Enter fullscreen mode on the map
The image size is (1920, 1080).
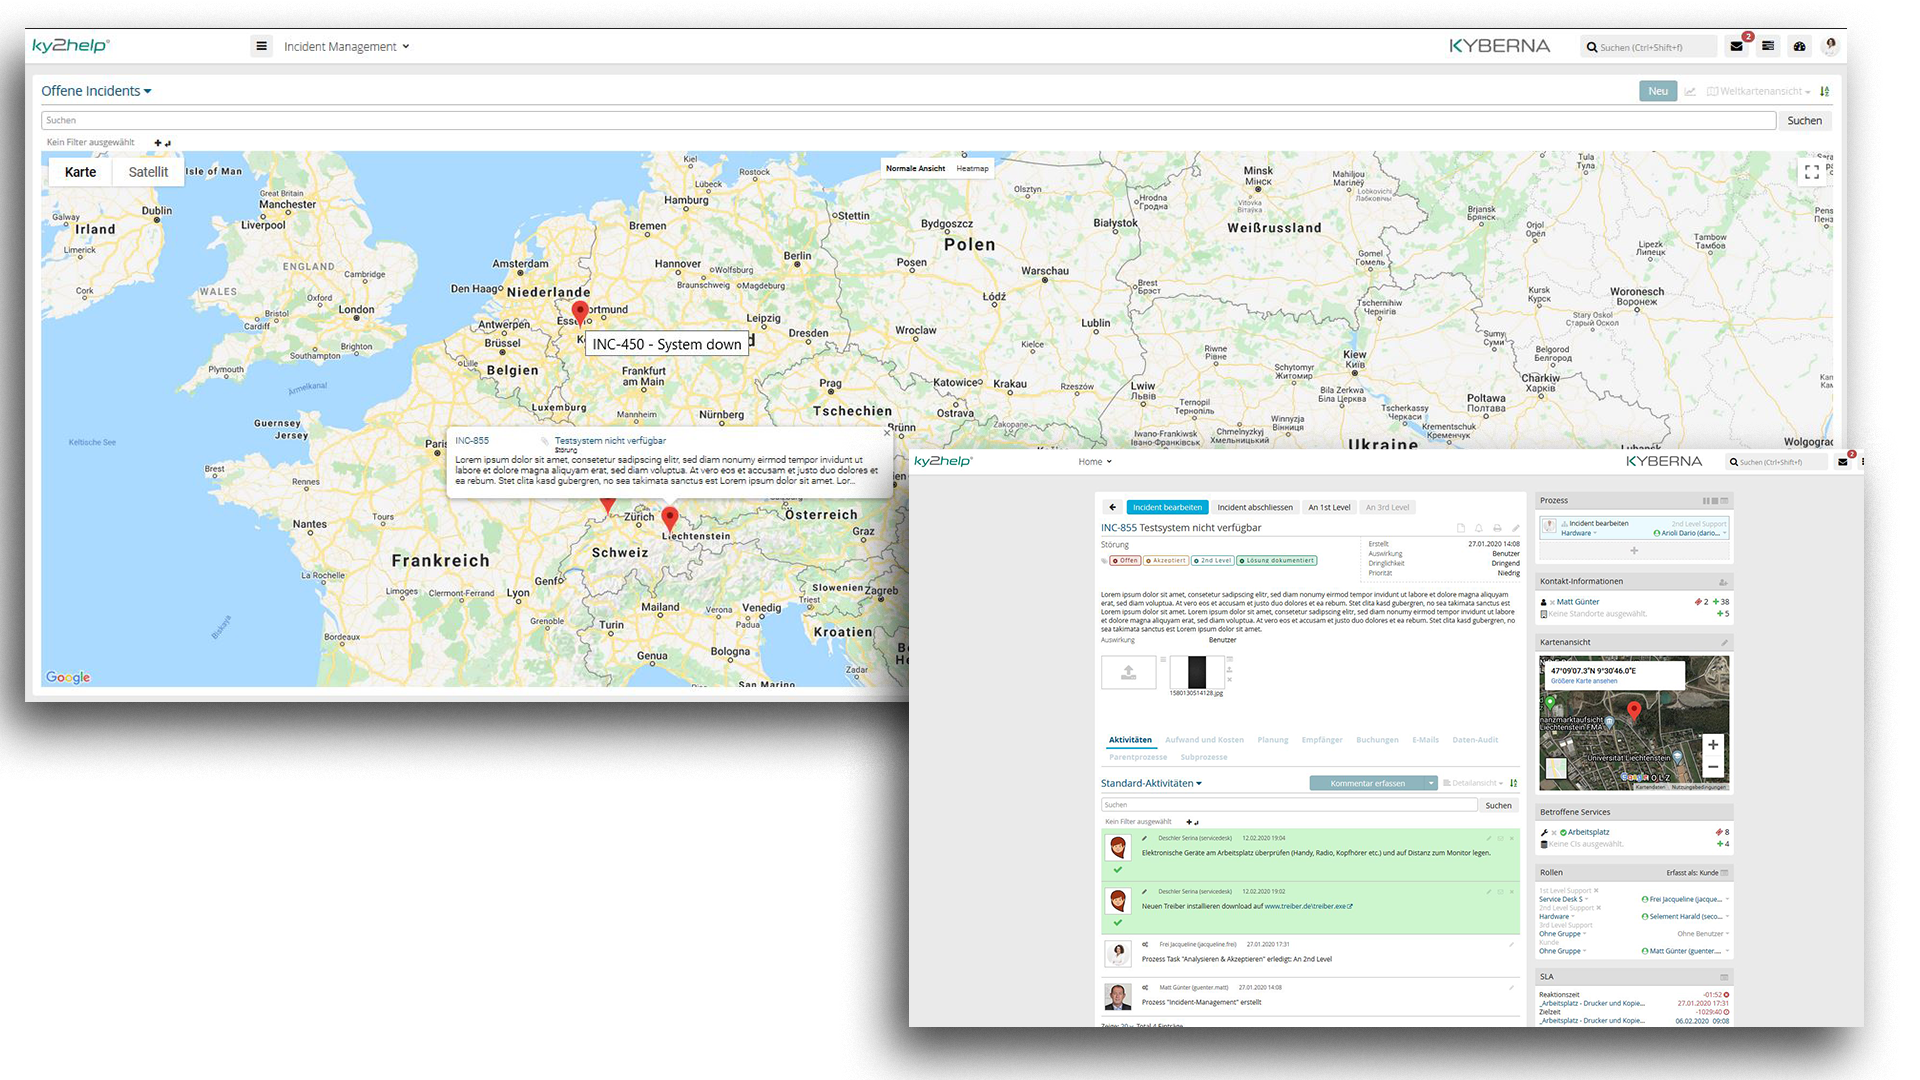(x=1811, y=172)
